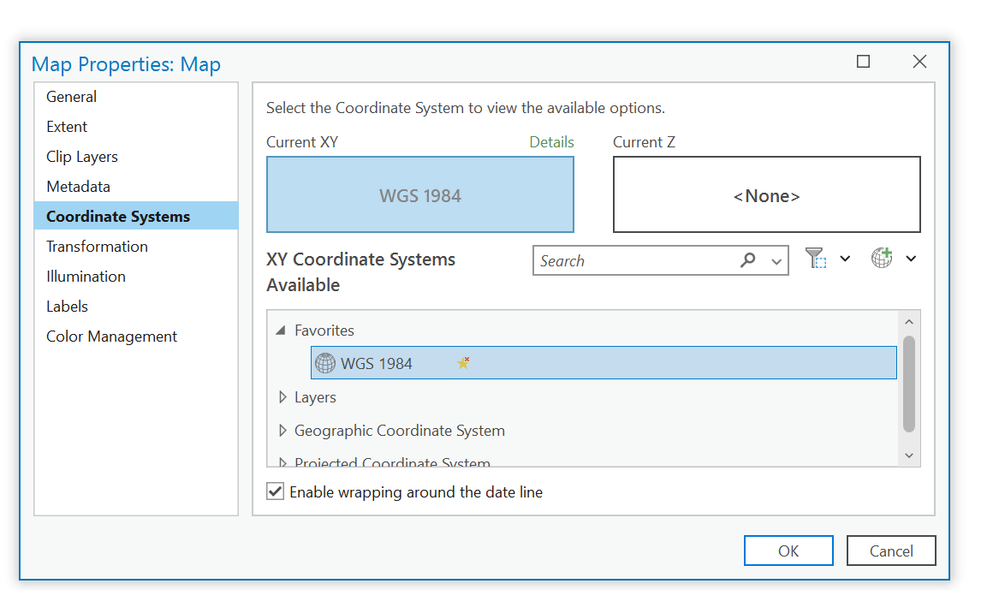This screenshot has width=999, height=590.
Task: Expand the Layers group
Action: point(282,397)
